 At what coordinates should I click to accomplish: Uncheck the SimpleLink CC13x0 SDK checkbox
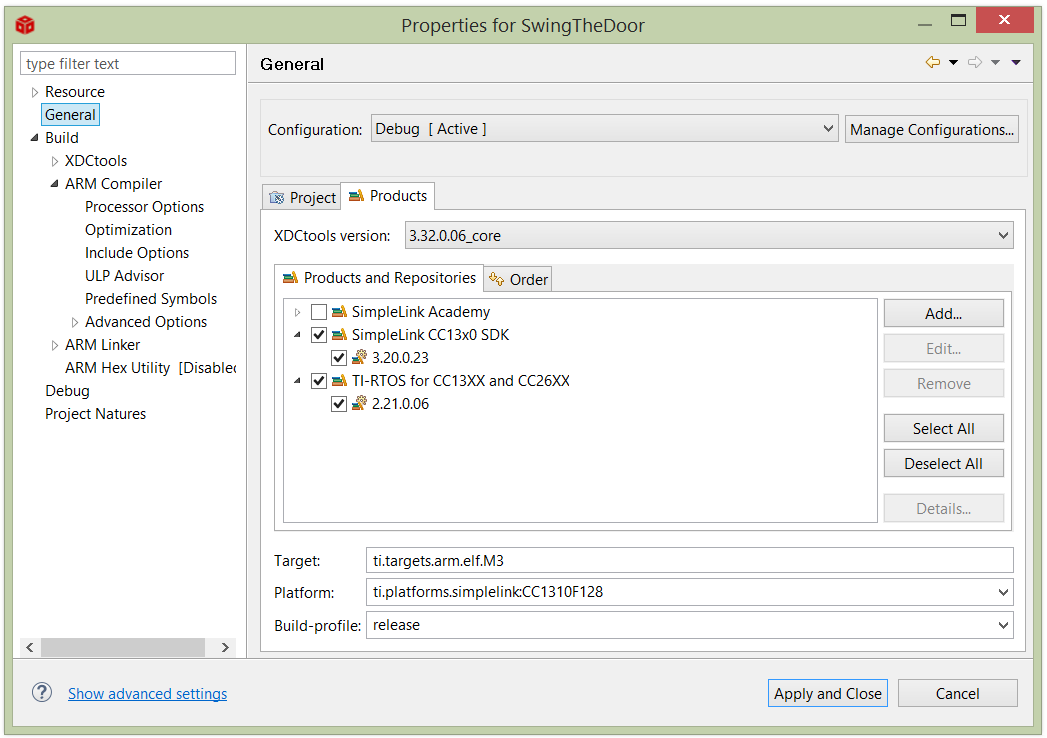[319, 335]
